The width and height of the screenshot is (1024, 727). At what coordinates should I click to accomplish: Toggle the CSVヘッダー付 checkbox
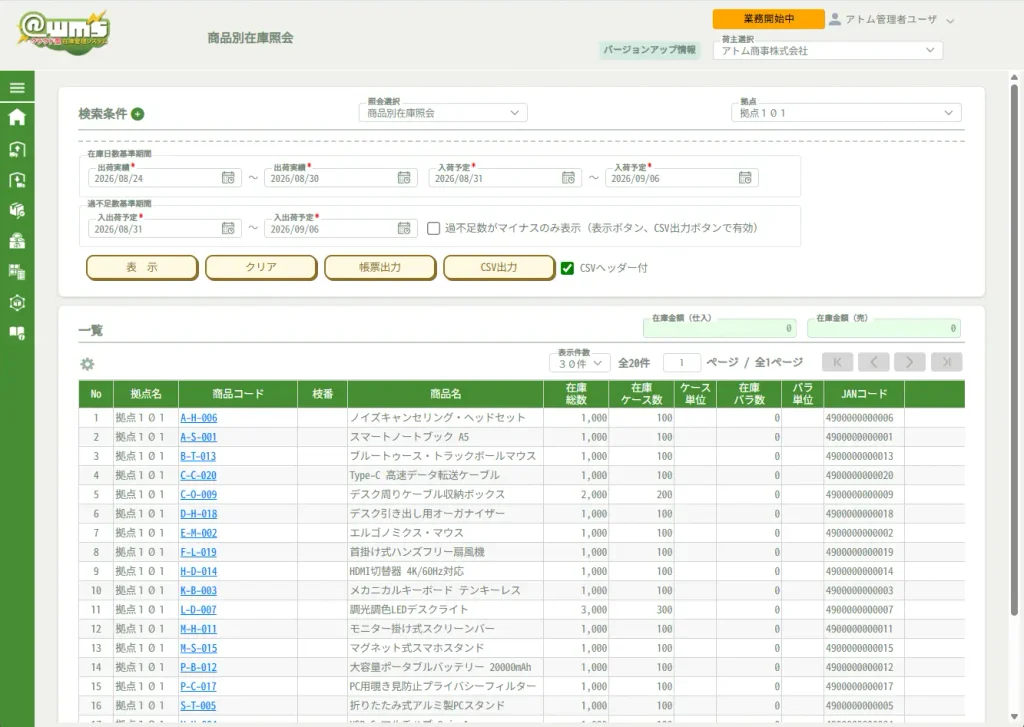point(567,268)
